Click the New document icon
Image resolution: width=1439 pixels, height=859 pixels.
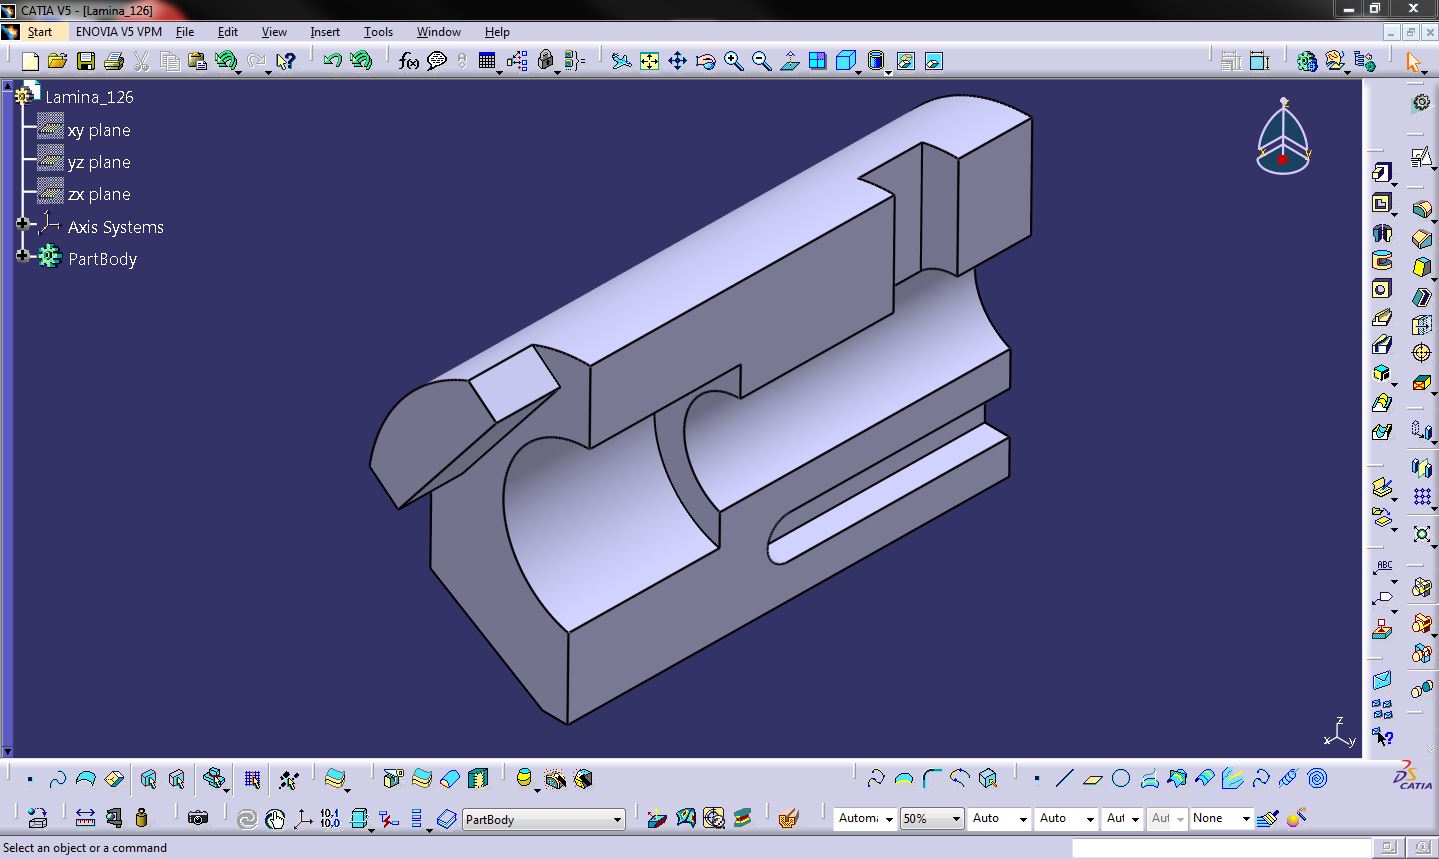pos(30,61)
